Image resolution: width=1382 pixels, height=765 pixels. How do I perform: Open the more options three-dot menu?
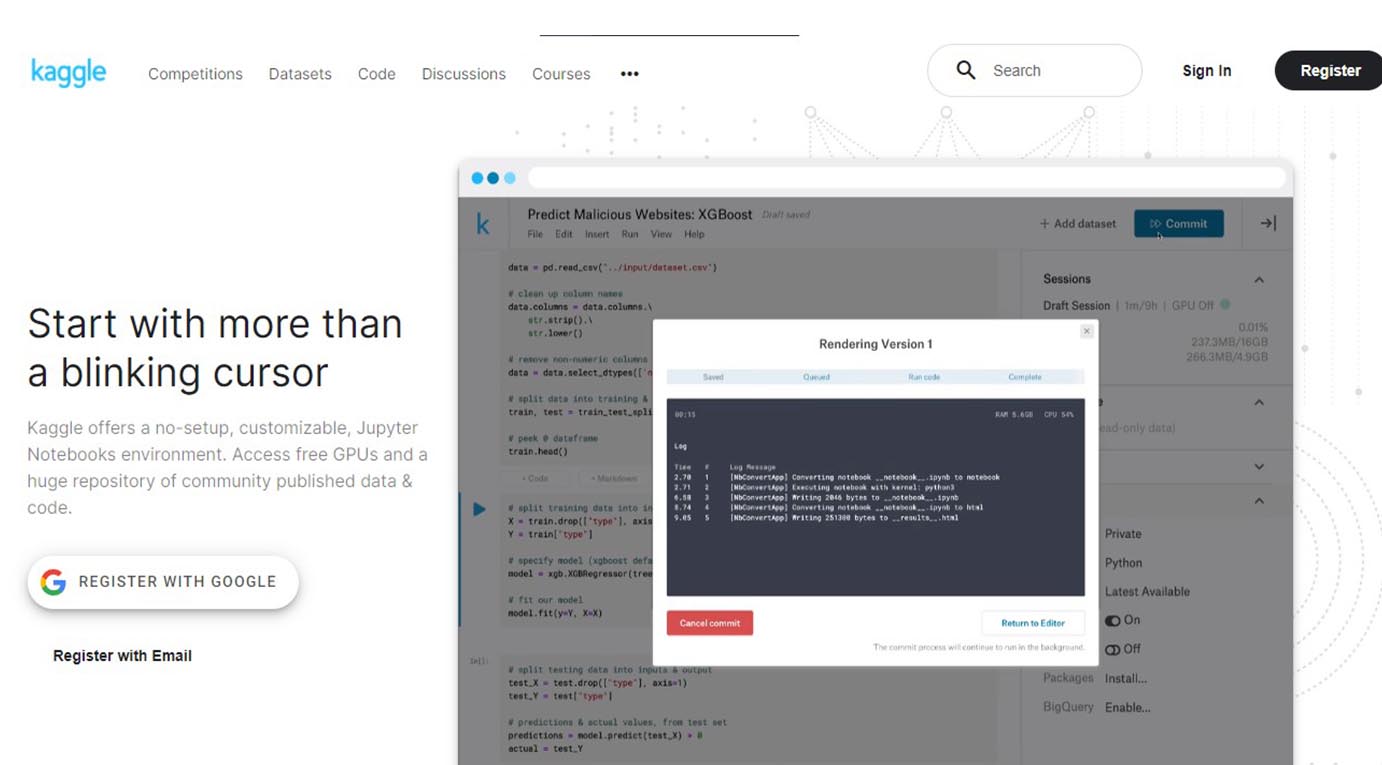point(629,74)
